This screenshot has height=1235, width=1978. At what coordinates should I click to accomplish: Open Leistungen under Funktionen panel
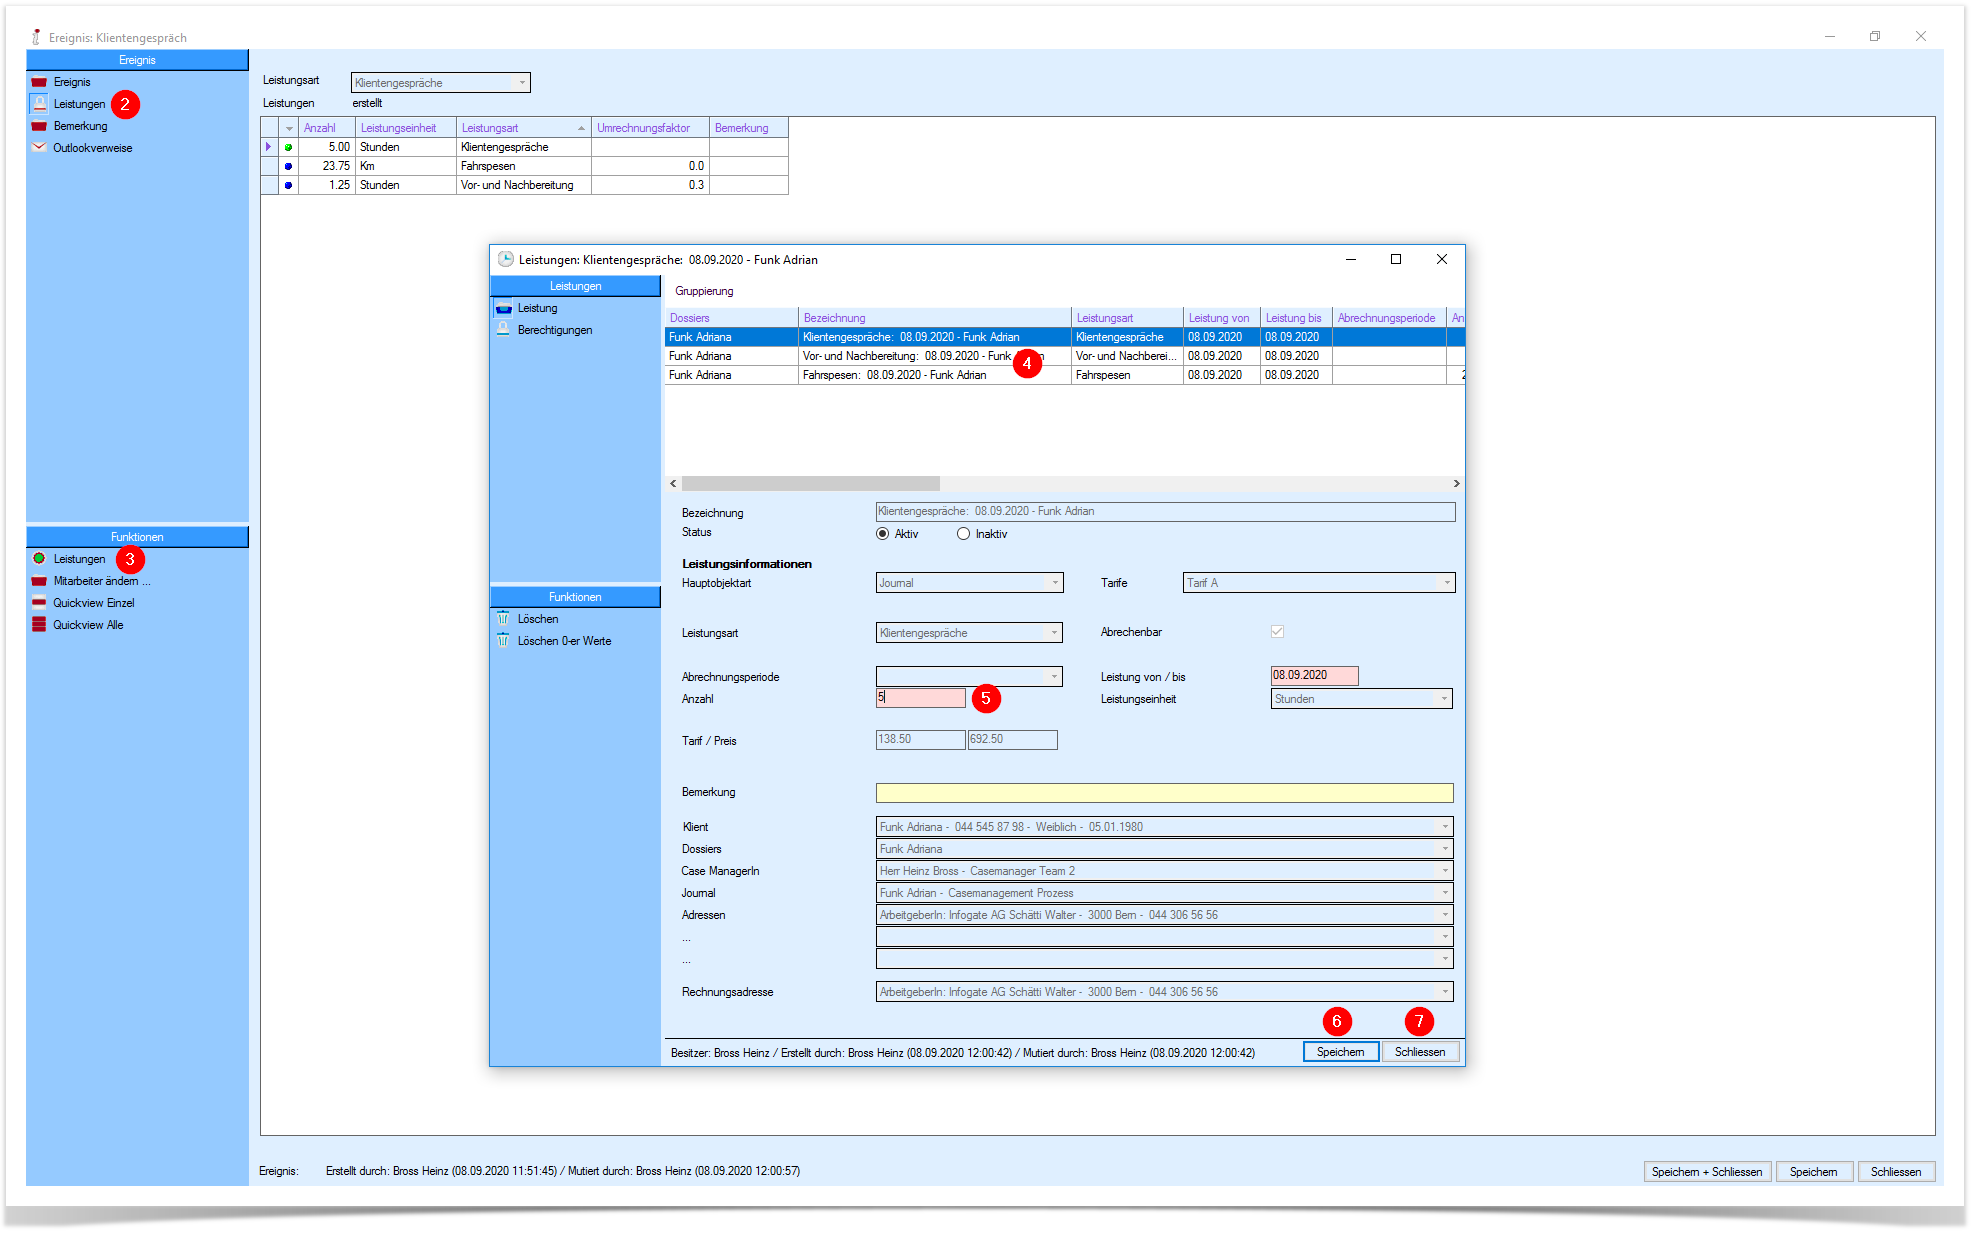79,559
